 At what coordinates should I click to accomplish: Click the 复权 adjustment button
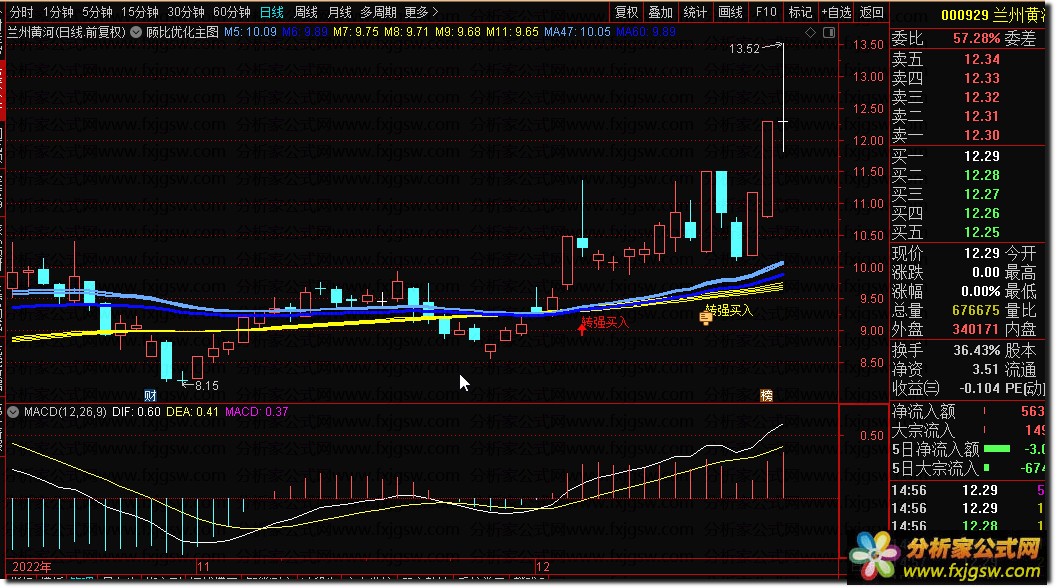coord(626,12)
